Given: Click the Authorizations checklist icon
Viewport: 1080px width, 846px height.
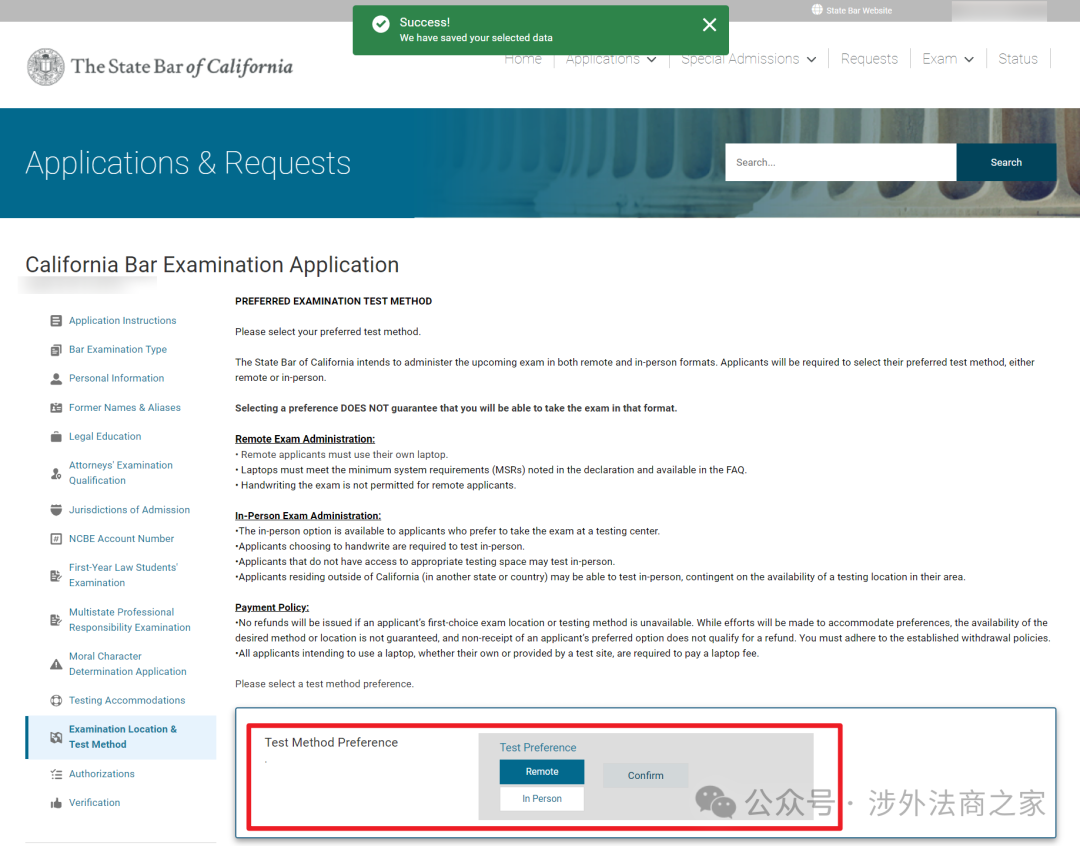Looking at the screenshot, I should click(x=56, y=774).
